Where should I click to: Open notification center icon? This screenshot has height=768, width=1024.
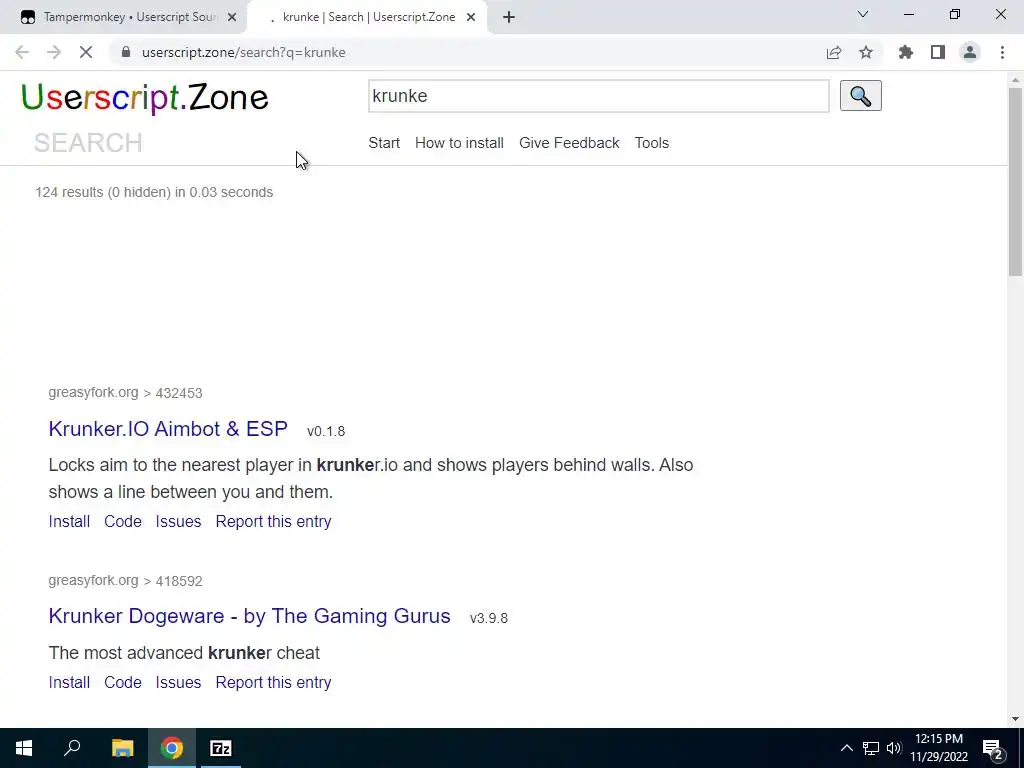(993, 748)
